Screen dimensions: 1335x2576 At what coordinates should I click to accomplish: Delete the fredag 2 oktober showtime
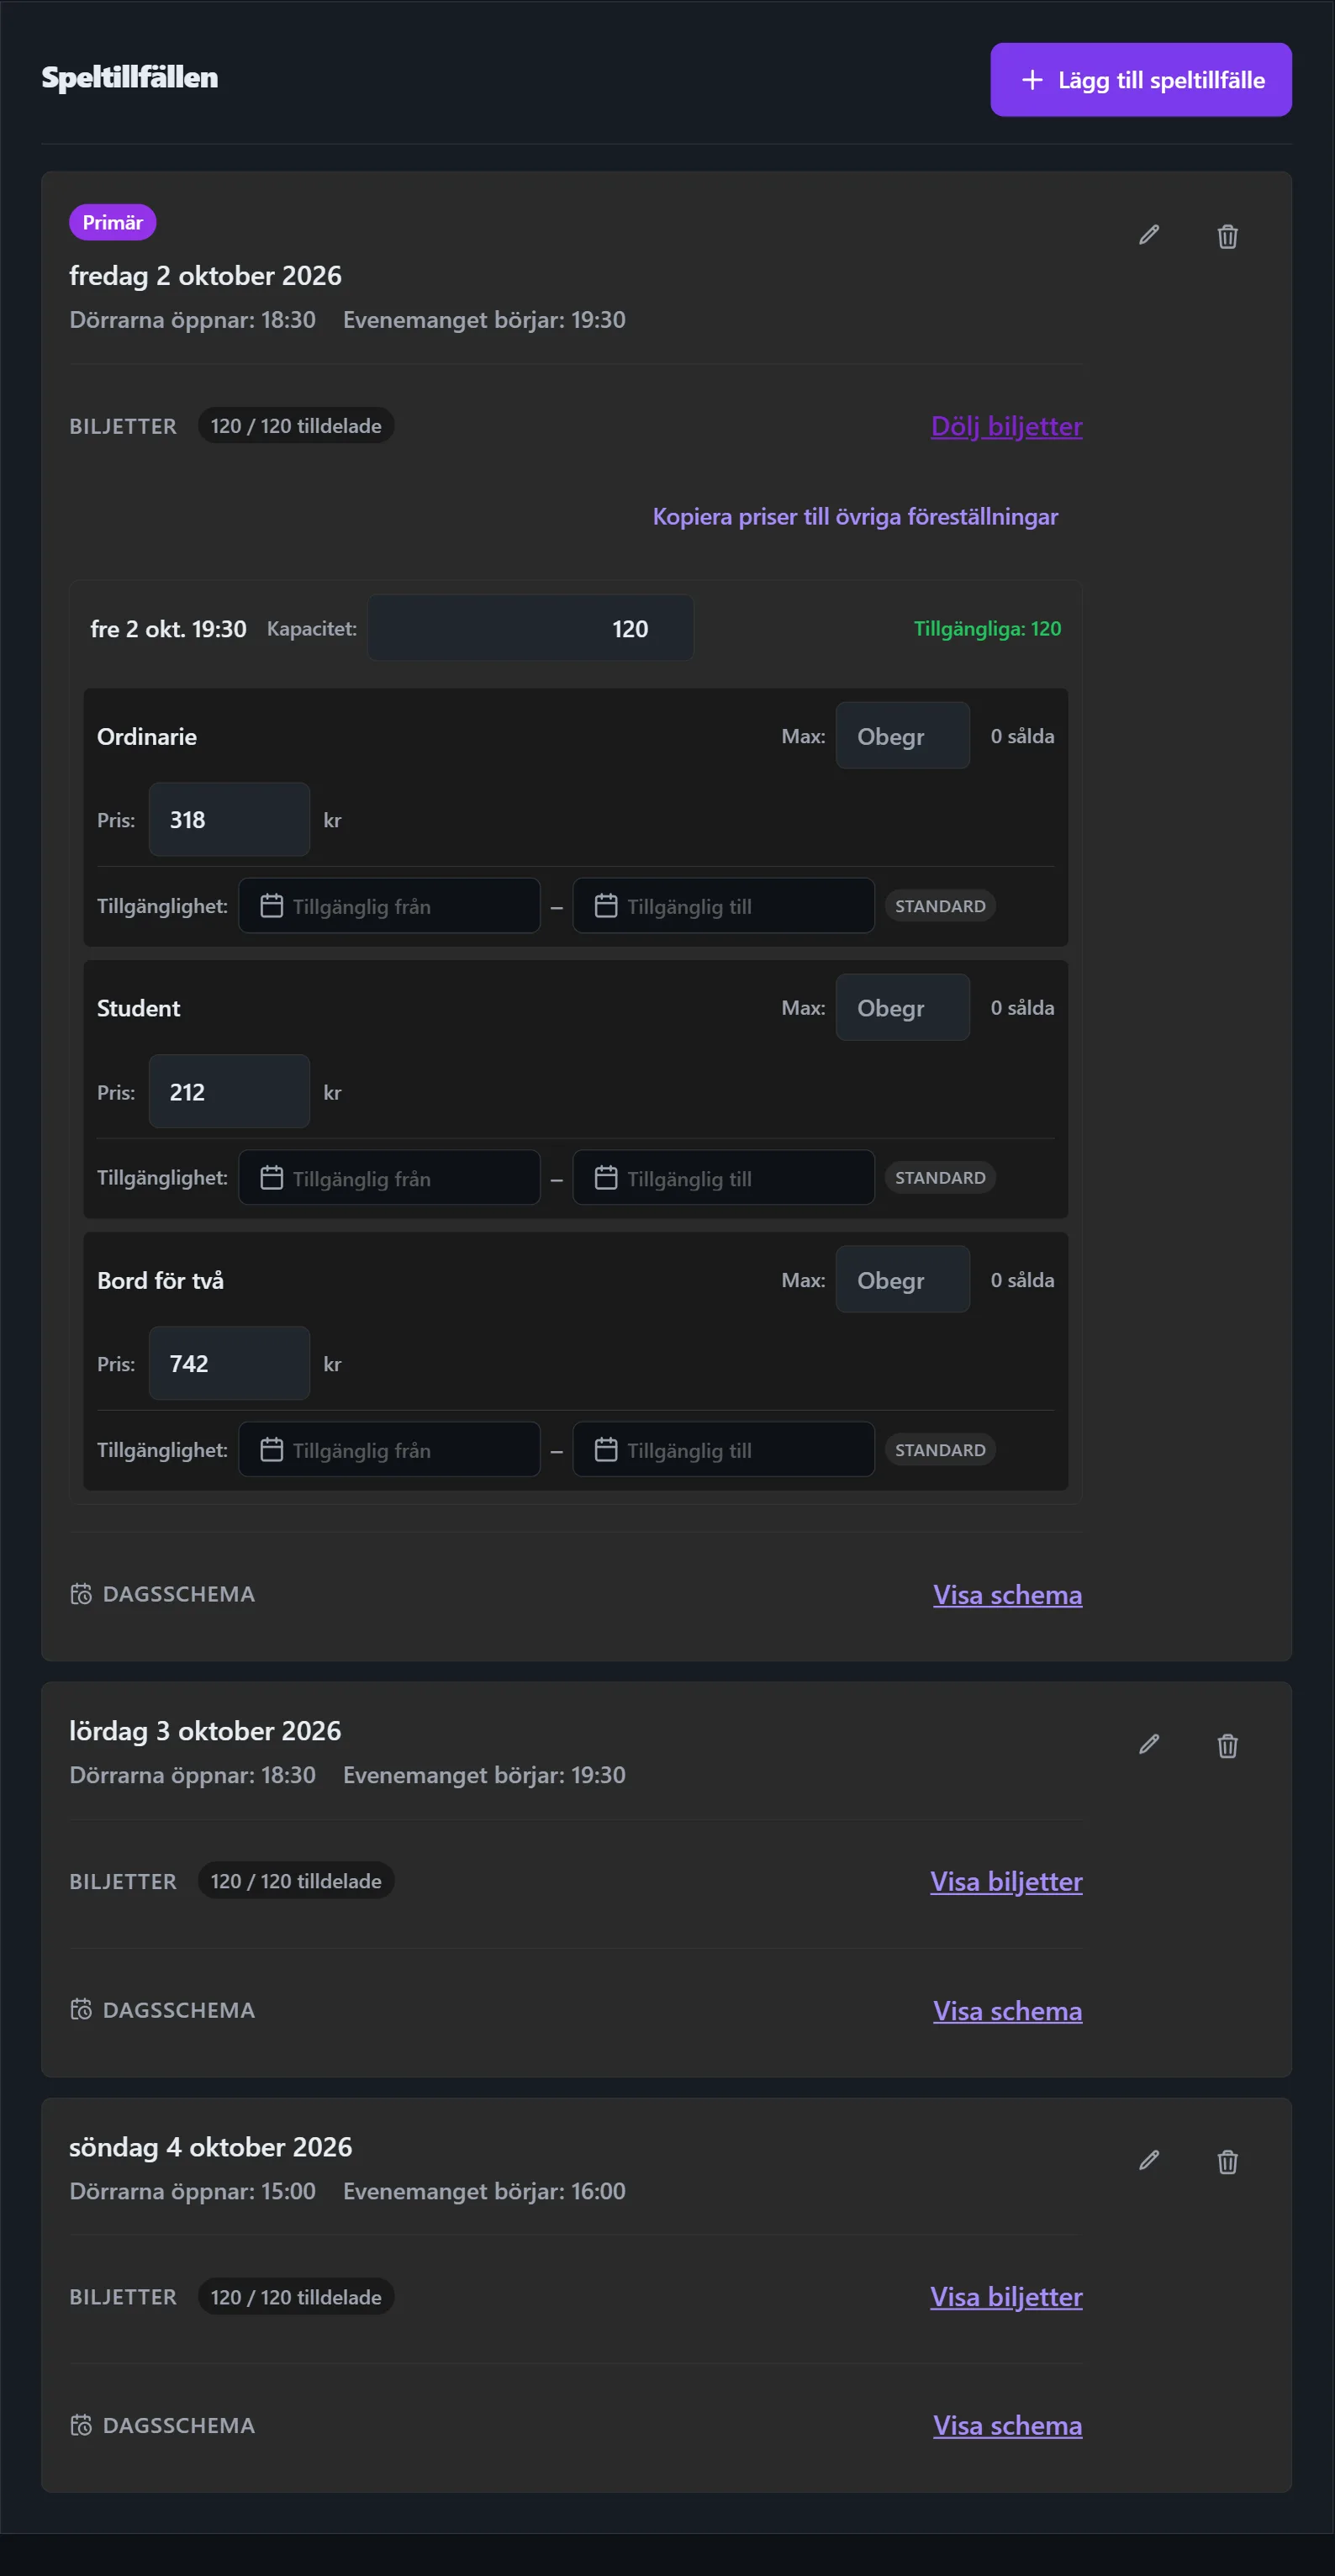[1227, 237]
